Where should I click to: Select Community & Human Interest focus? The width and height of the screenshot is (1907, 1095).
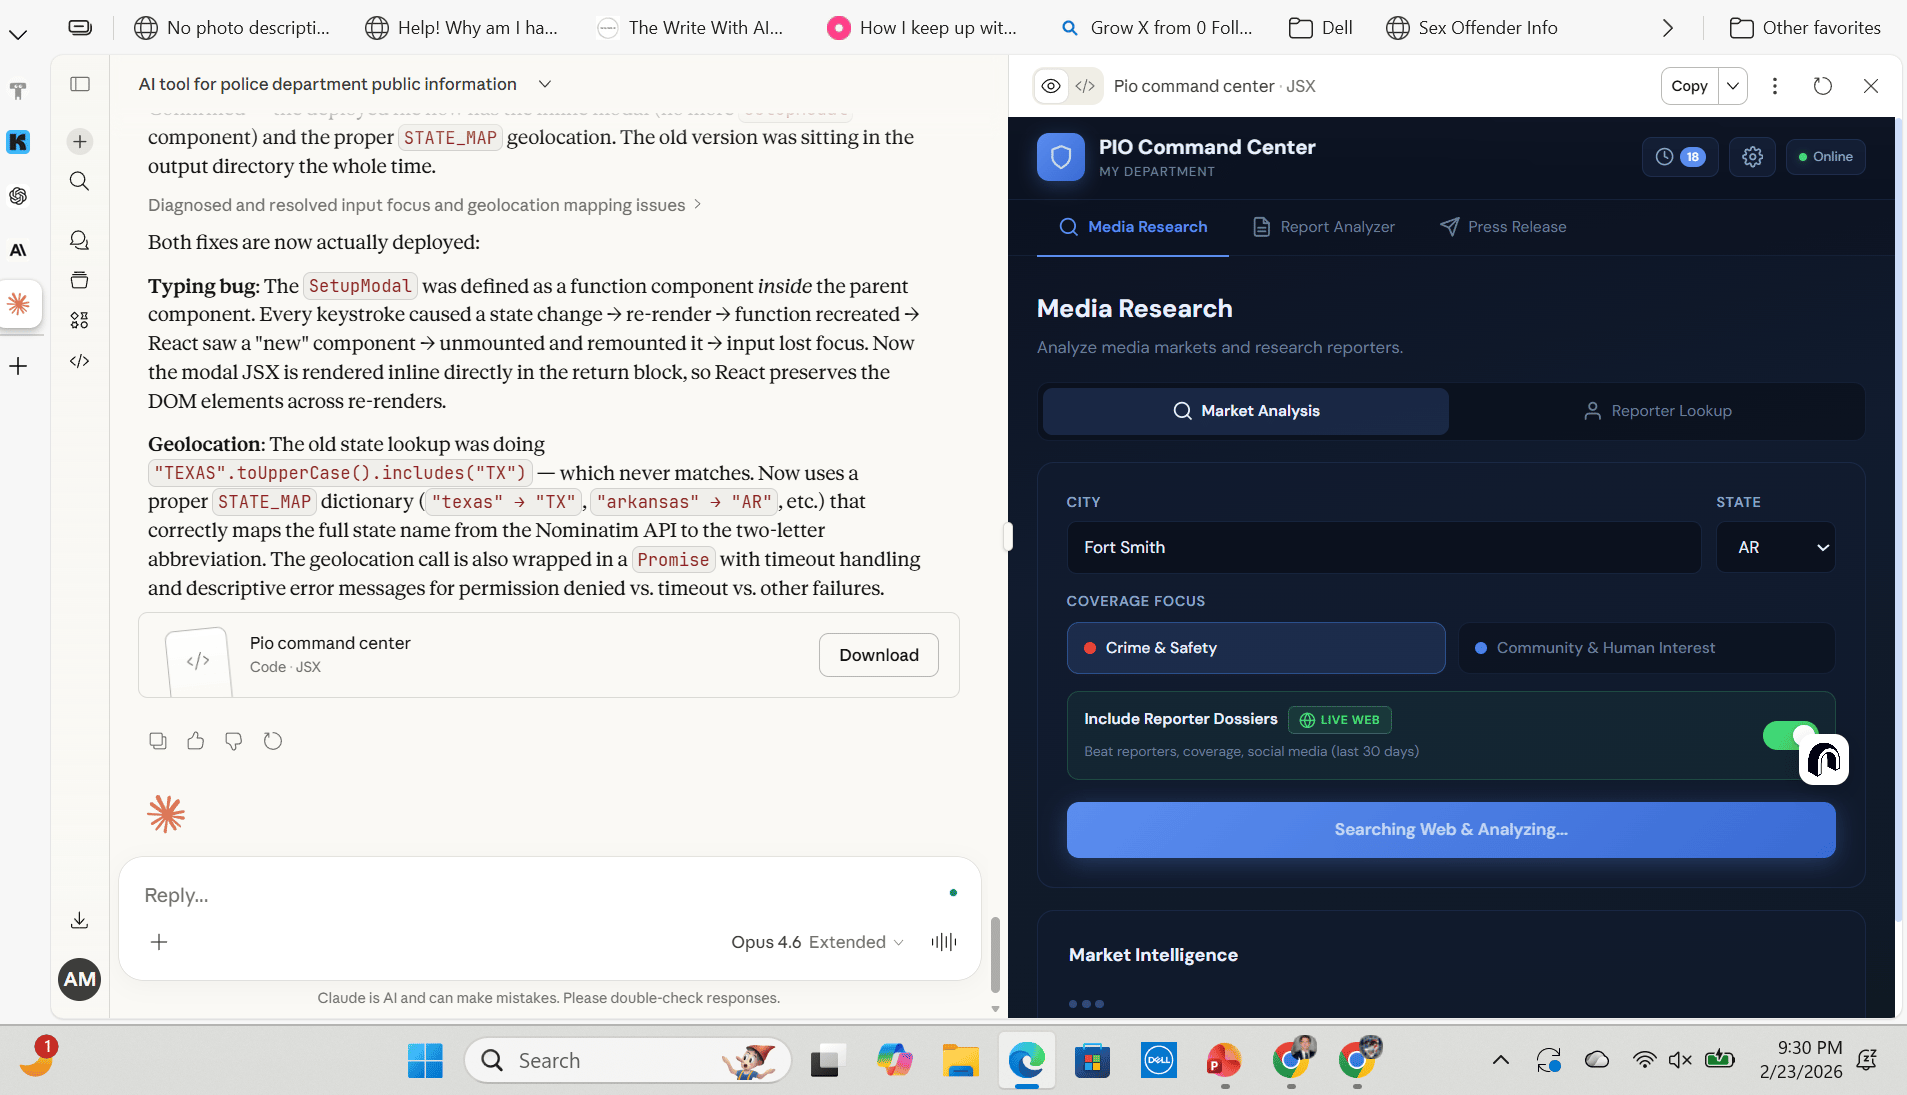1646,648
